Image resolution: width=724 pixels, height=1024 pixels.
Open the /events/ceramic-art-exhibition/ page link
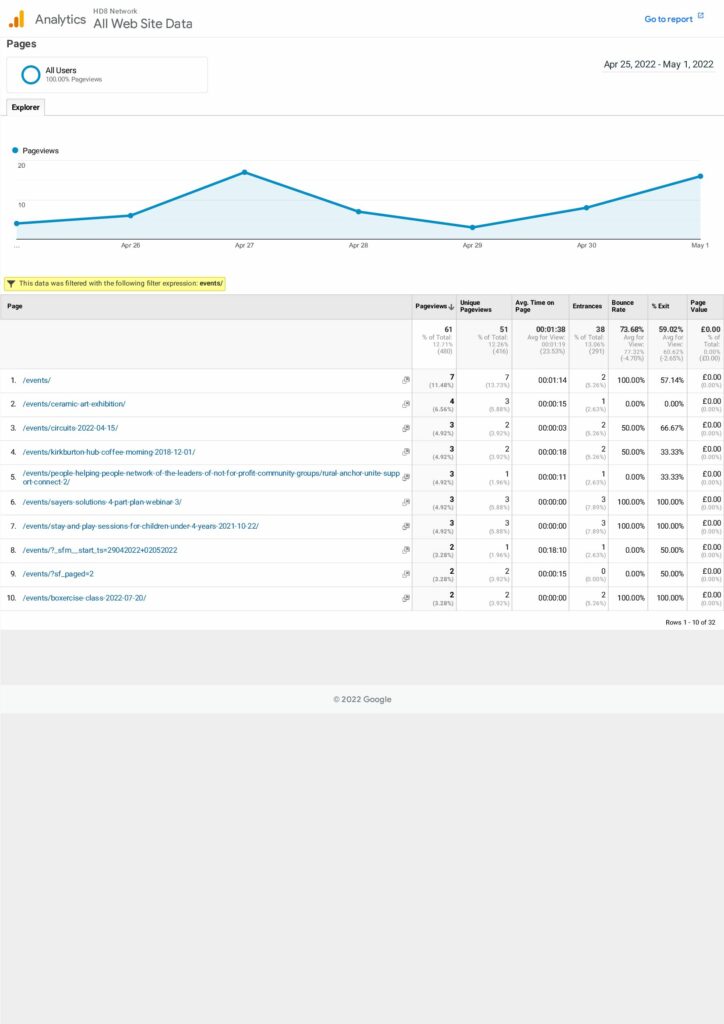74,404
